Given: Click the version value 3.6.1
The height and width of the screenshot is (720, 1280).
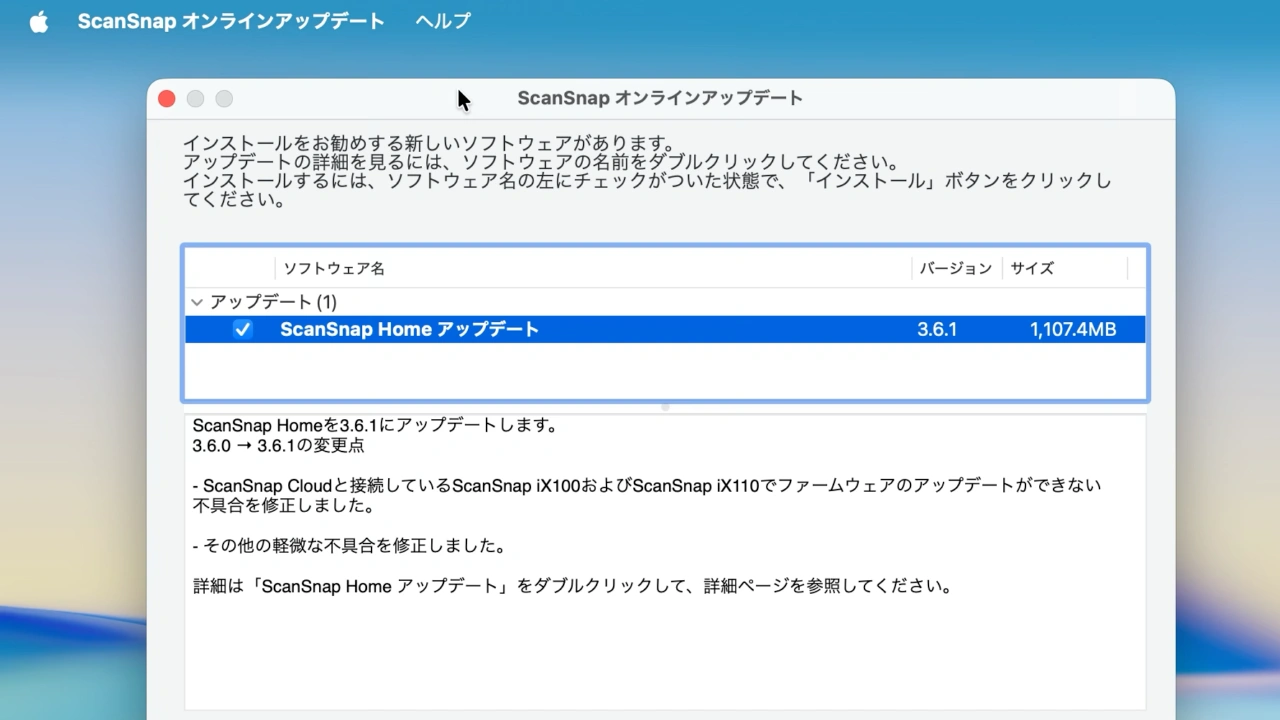Looking at the screenshot, I should pos(937,329).
